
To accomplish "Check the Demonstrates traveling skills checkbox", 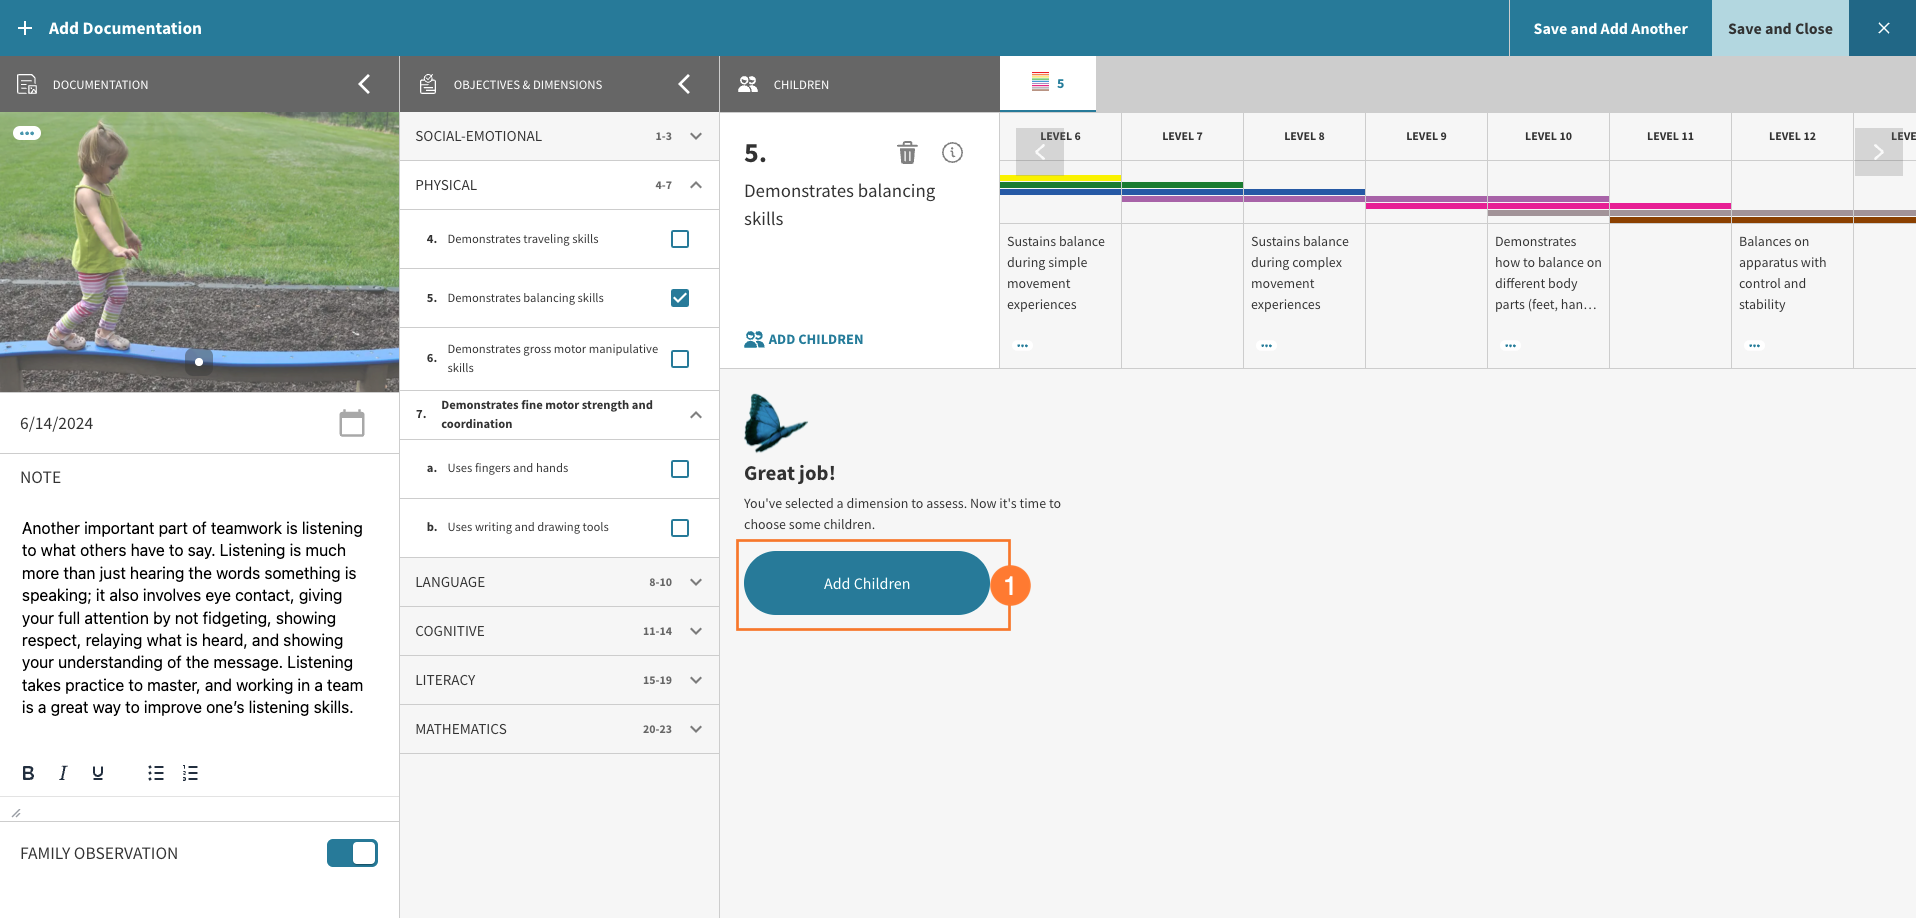I will pos(680,239).
